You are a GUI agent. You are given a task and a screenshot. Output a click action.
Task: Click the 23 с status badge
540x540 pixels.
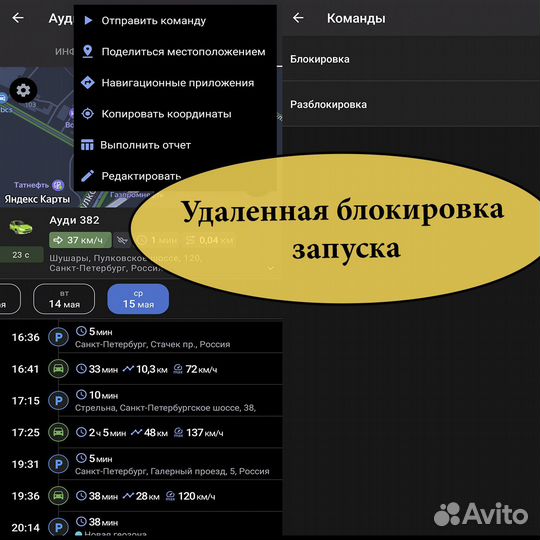coord(21,255)
